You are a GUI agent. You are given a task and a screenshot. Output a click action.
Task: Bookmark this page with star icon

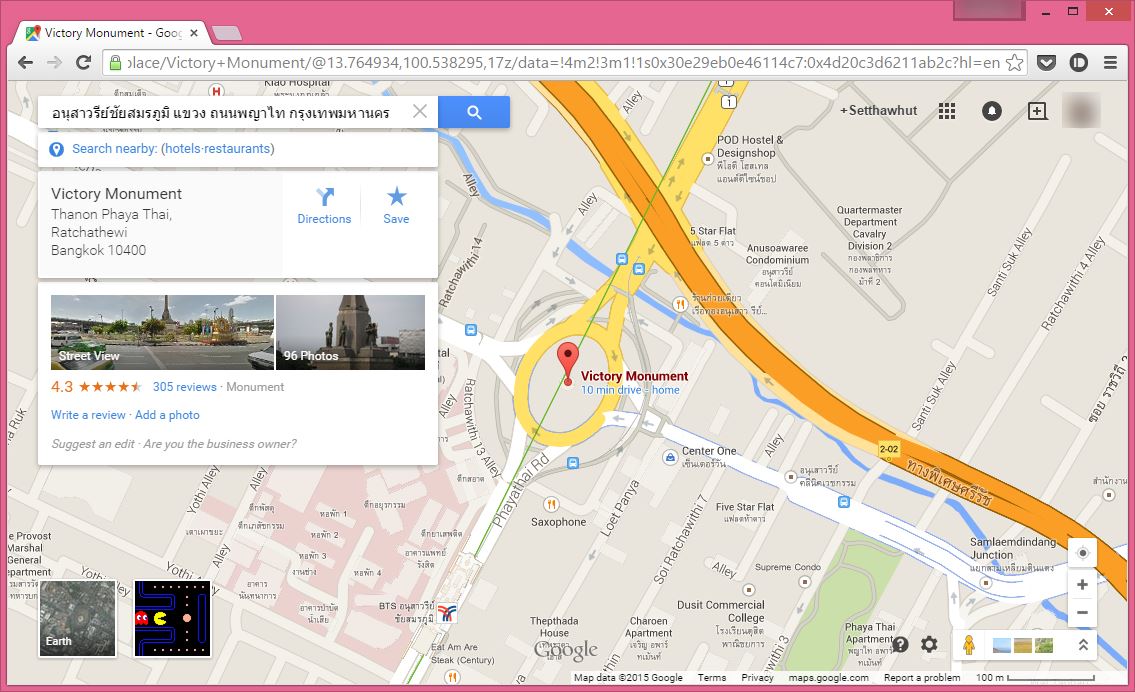1014,62
